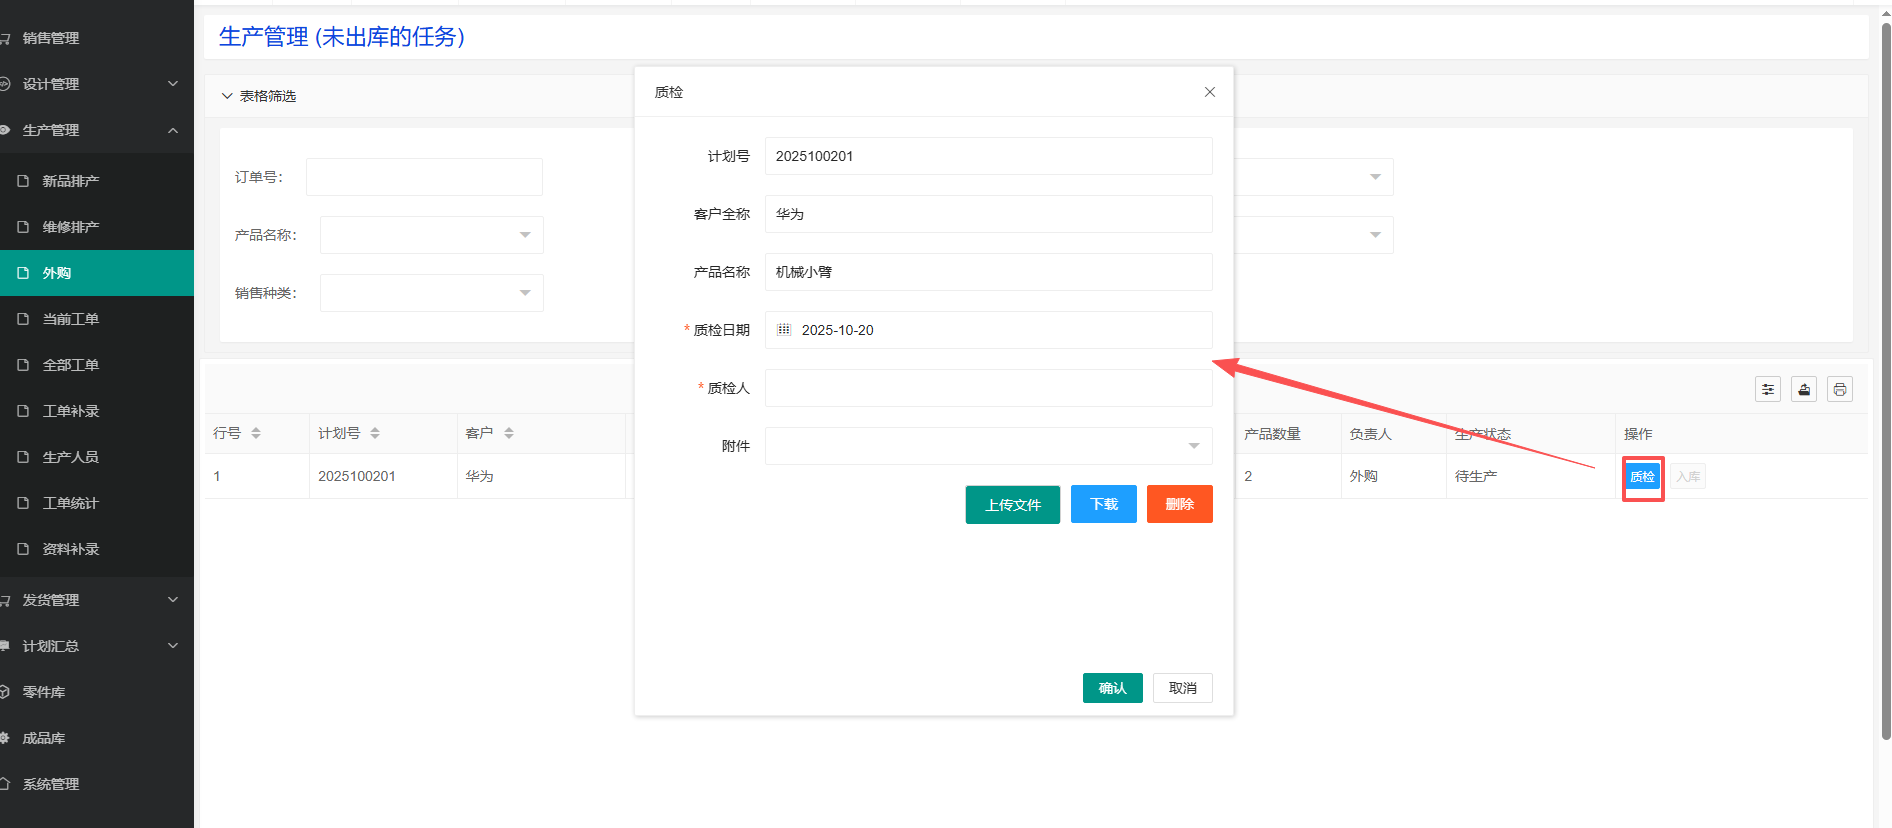
Task: Sort by 计划号 column arrows
Action: tap(375, 433)
